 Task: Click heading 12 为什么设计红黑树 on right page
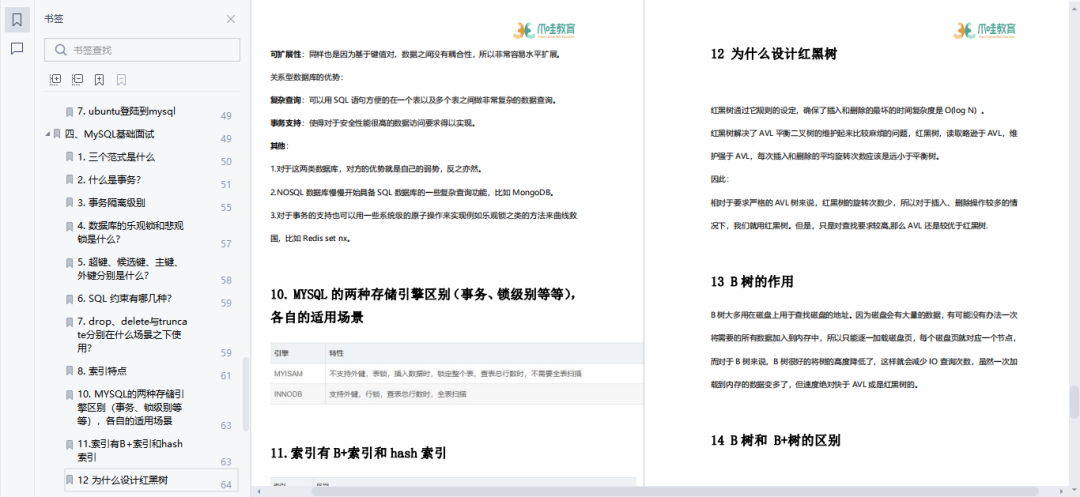[x=773, y=54]
